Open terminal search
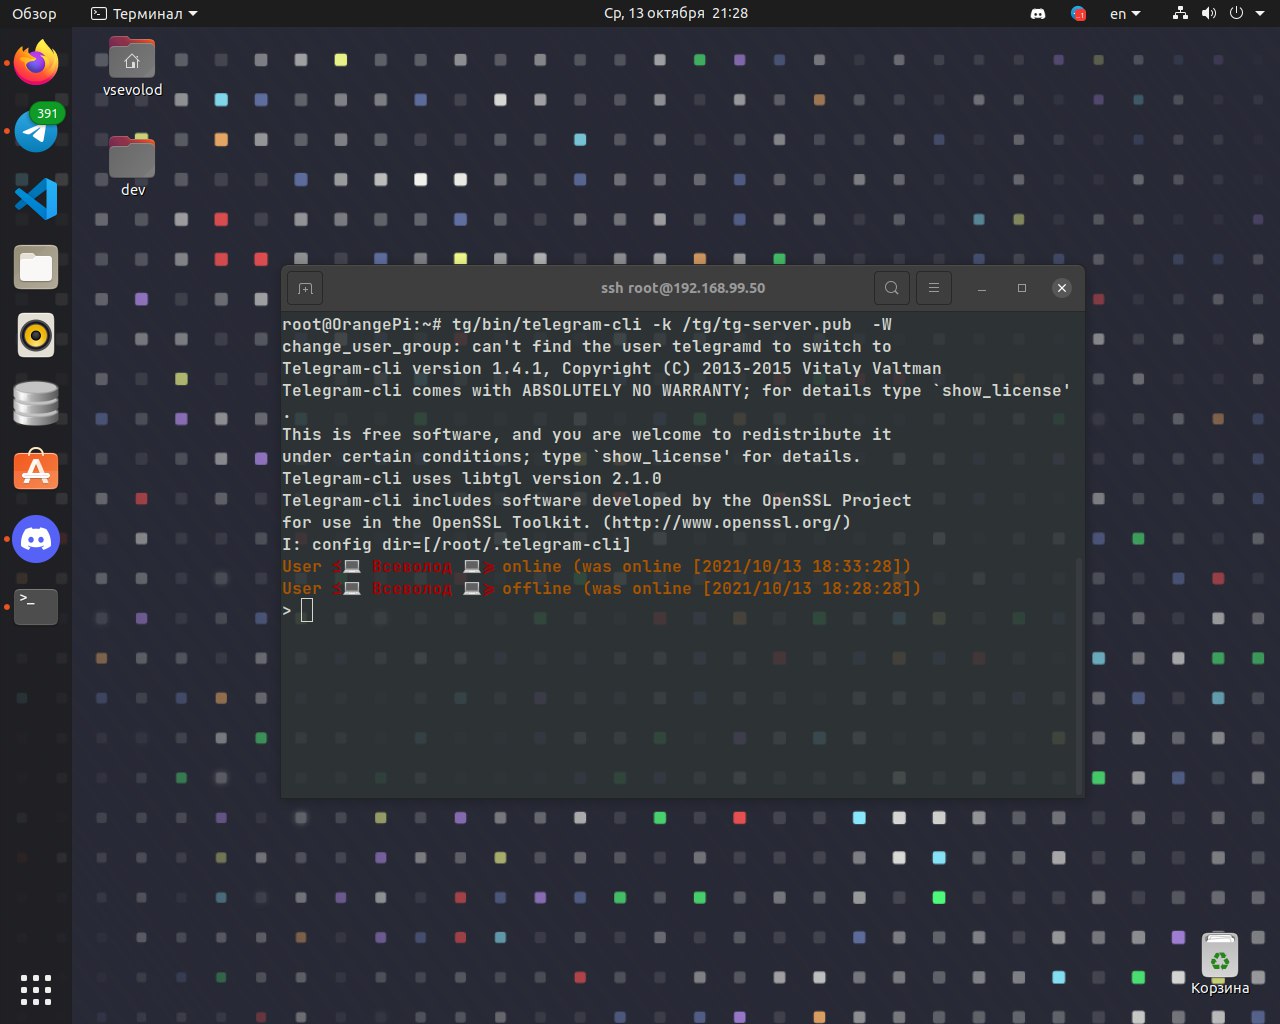Viewport: 1280px width, 1024px height. tap(891, 288)
